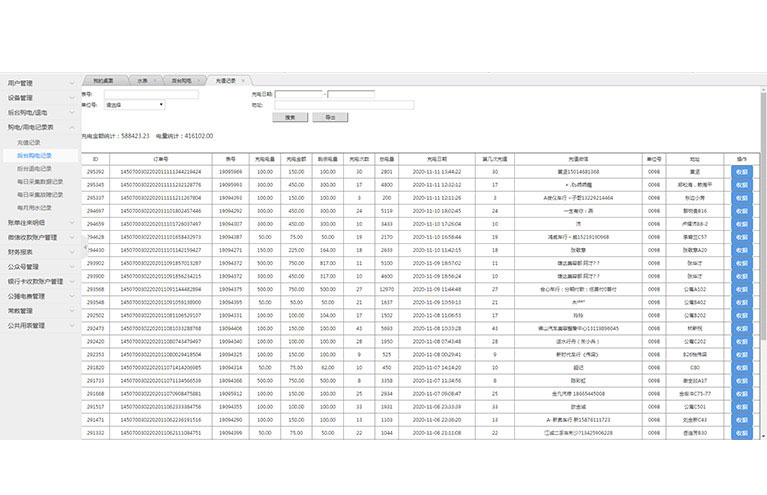This screenshot has width=767, height=495.
Task: Click the blue button in row 295392
Action: (742, 172)
